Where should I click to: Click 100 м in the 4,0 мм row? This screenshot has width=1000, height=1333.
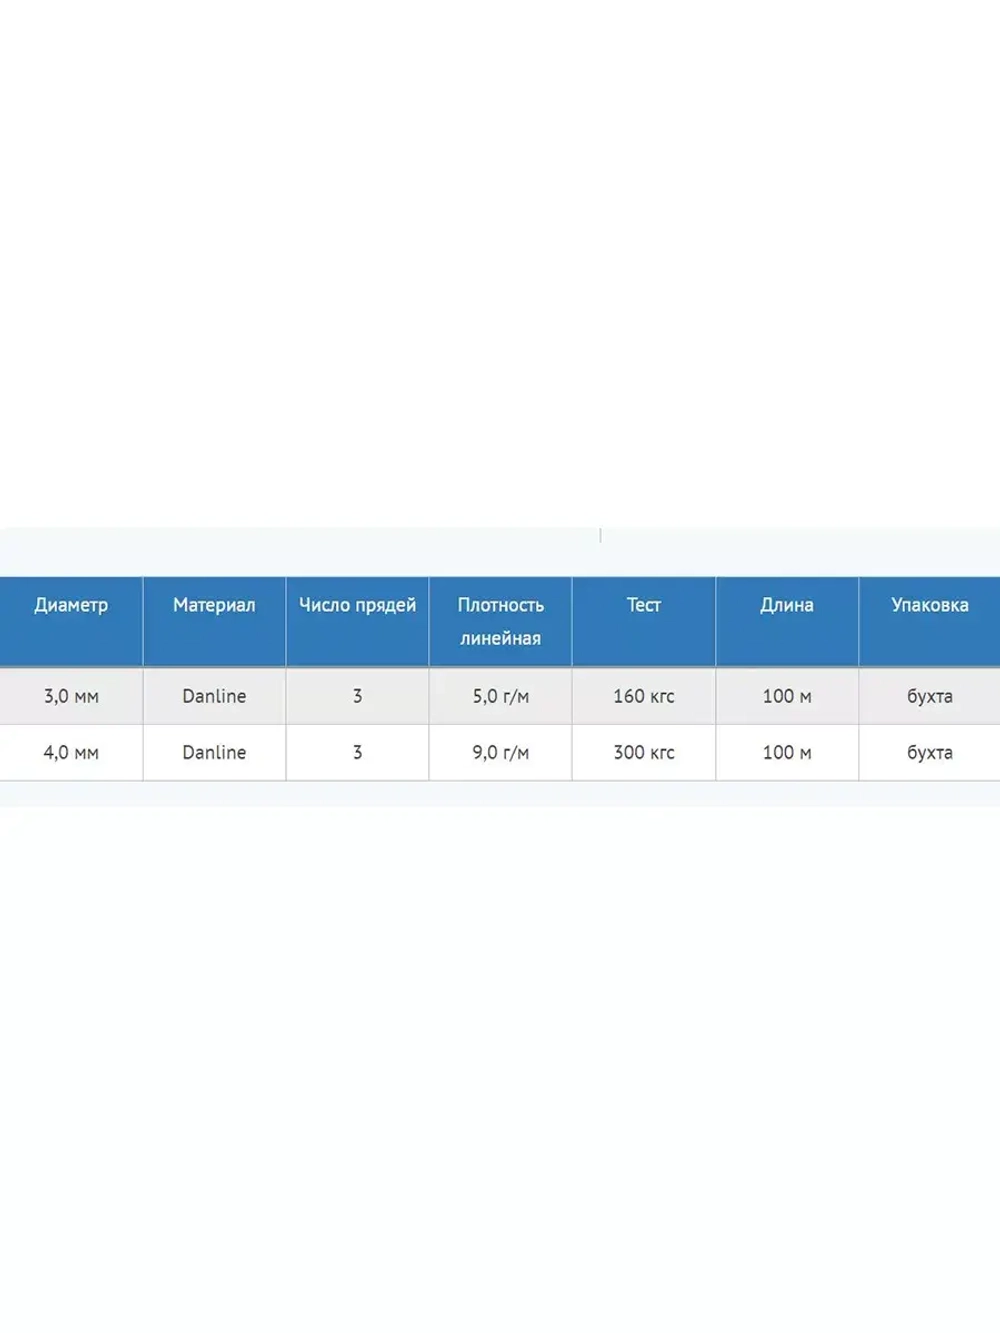coord(787,752)
